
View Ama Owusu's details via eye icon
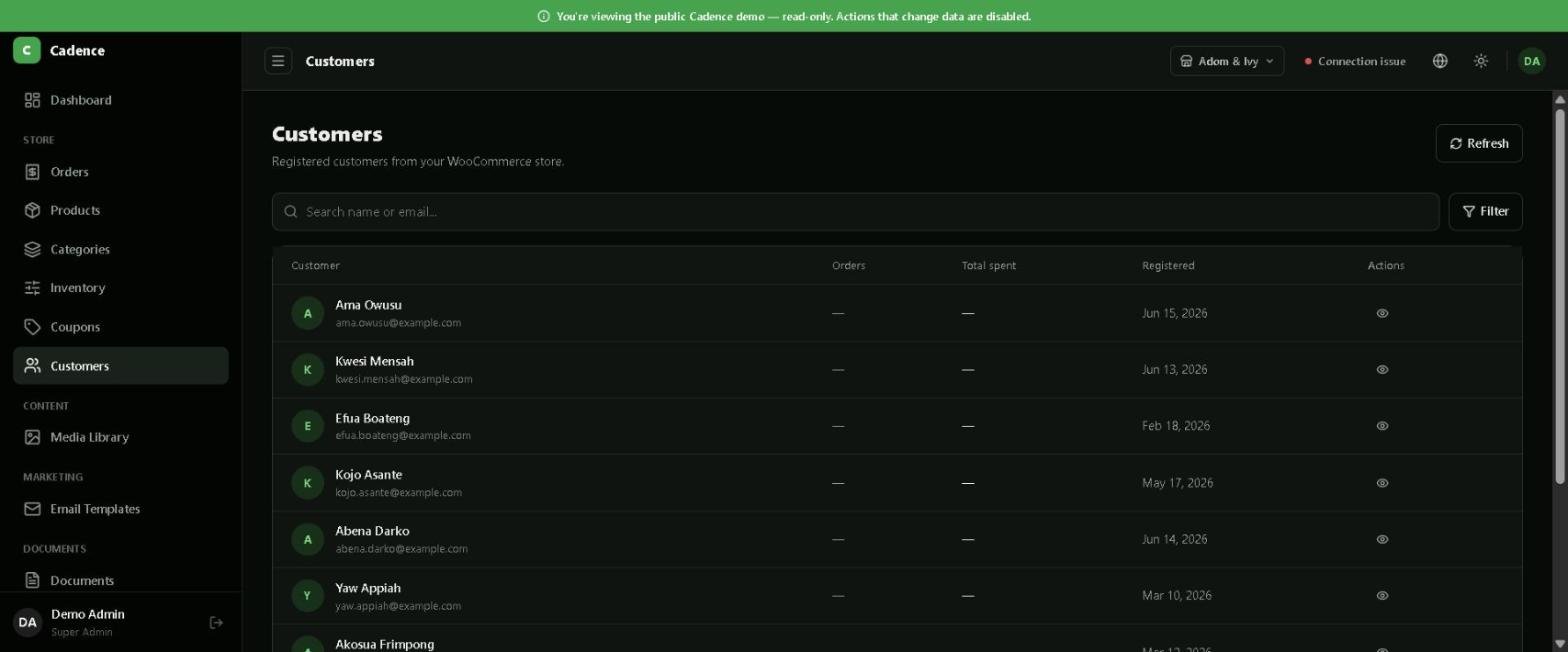point(1382,313)
